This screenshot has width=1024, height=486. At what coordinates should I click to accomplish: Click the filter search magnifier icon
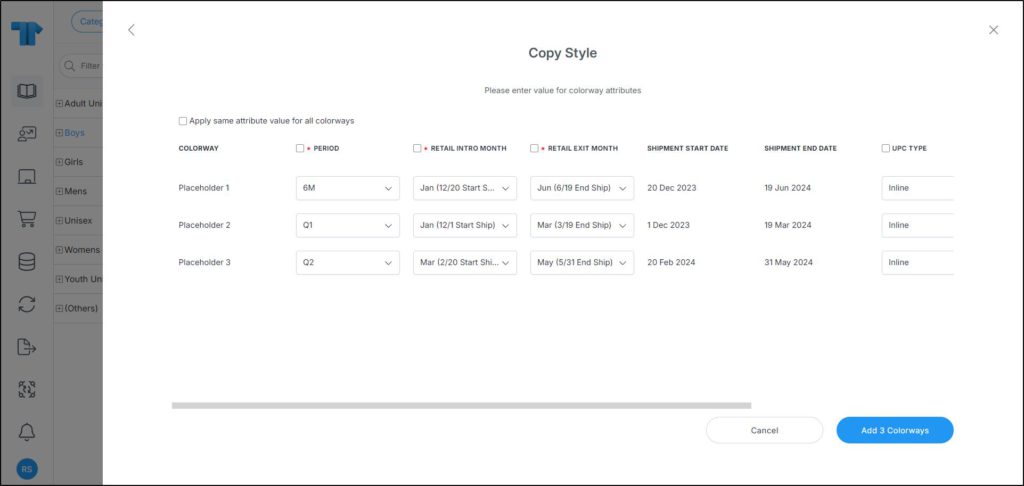coord(70,66)
